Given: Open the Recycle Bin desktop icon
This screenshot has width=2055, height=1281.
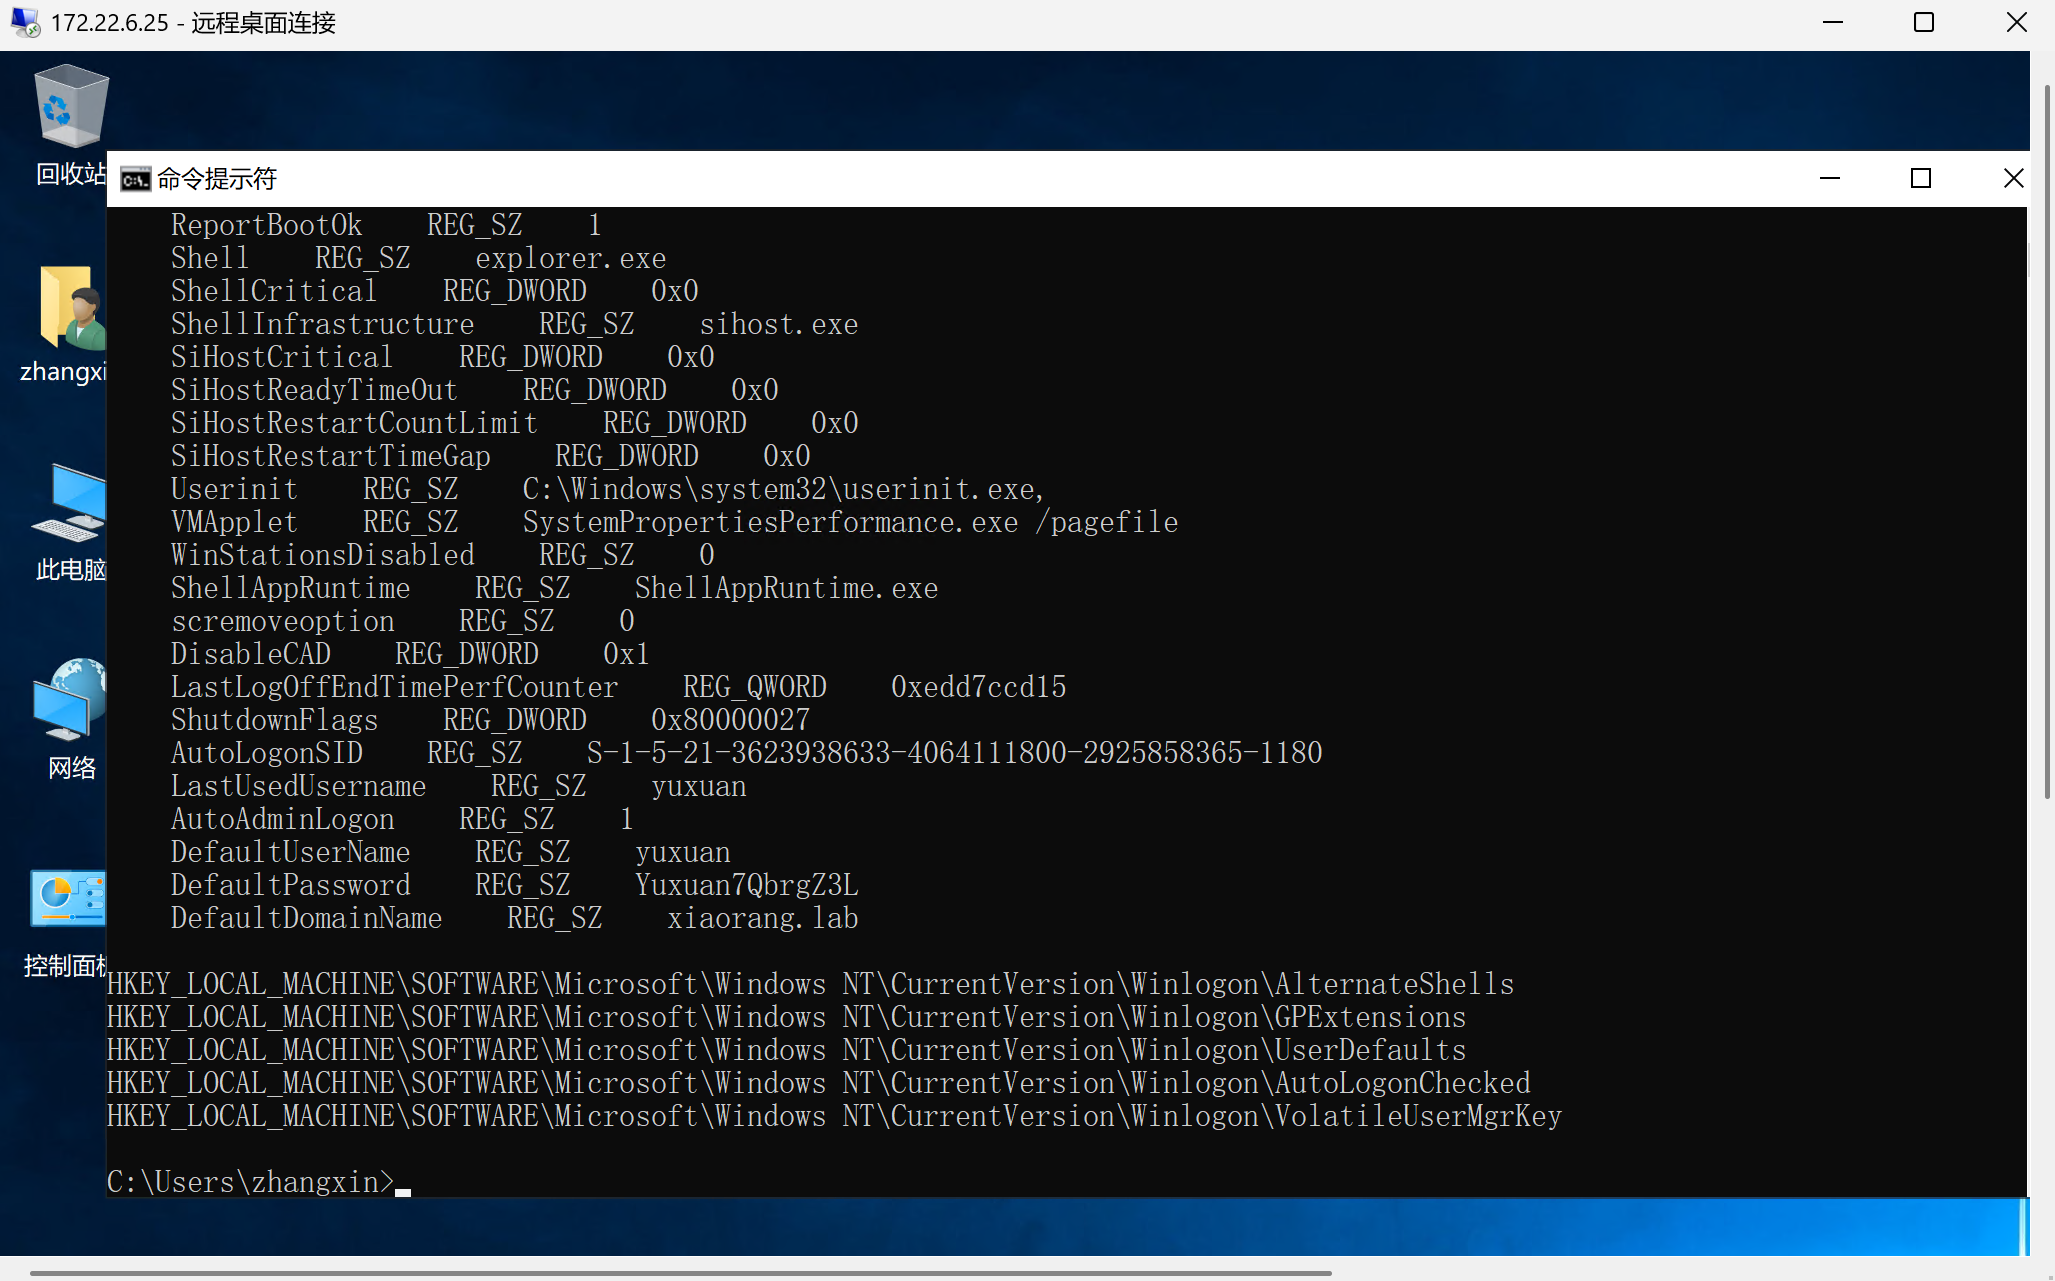Looking at the screenshot, I should 70,124.
